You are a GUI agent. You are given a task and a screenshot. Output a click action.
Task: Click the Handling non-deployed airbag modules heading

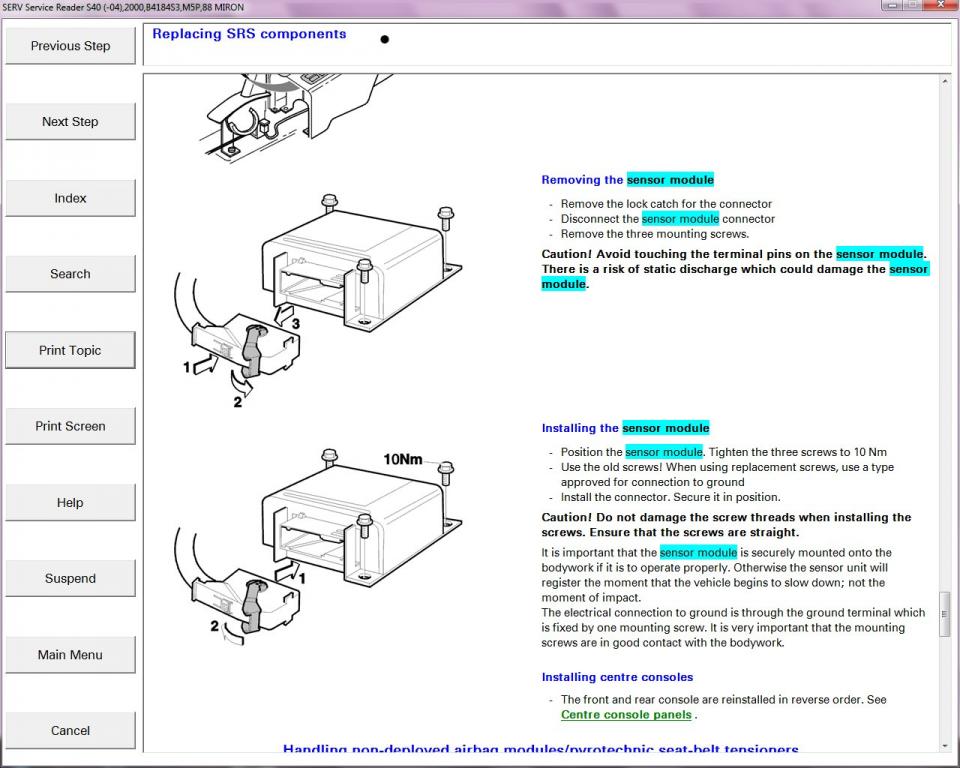(x=541, y=748)
